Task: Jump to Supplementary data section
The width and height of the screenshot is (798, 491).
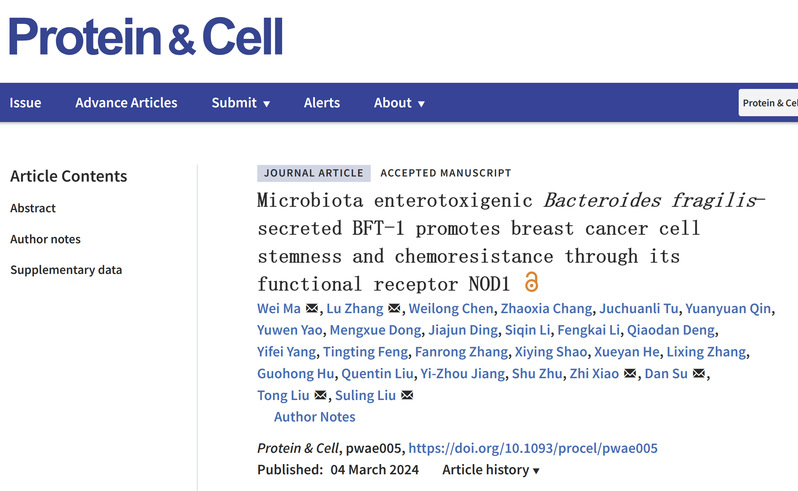Action: pos(66,270)
